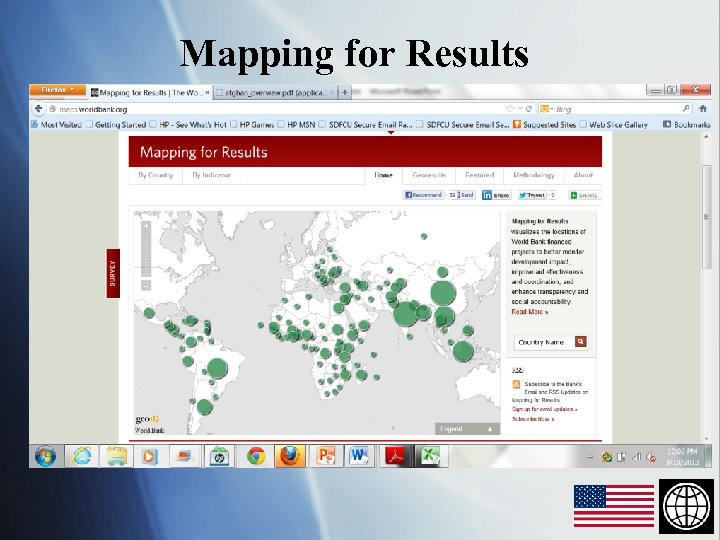Click the Country Name search field
720x540 pixels.
click(545, 342)
